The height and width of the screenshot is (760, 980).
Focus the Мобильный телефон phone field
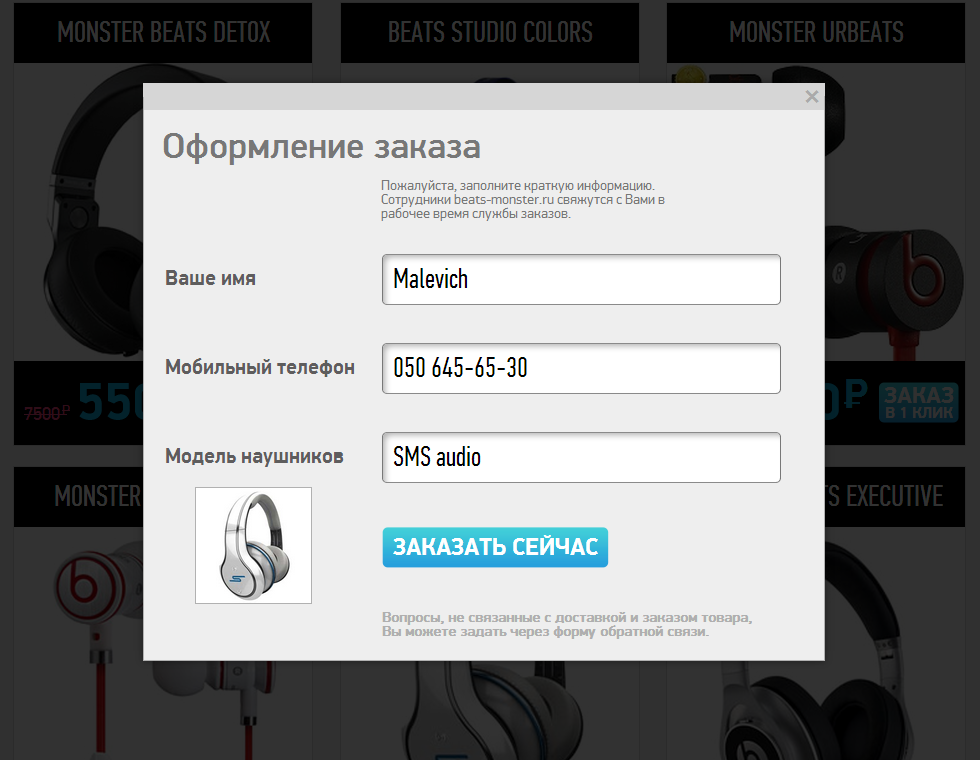coord(581,368)
